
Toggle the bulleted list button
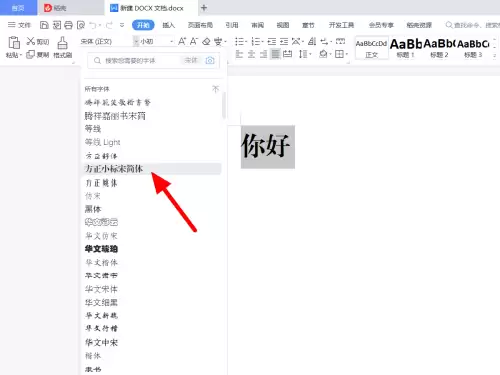pyautogui.click(x=240, y=41)
